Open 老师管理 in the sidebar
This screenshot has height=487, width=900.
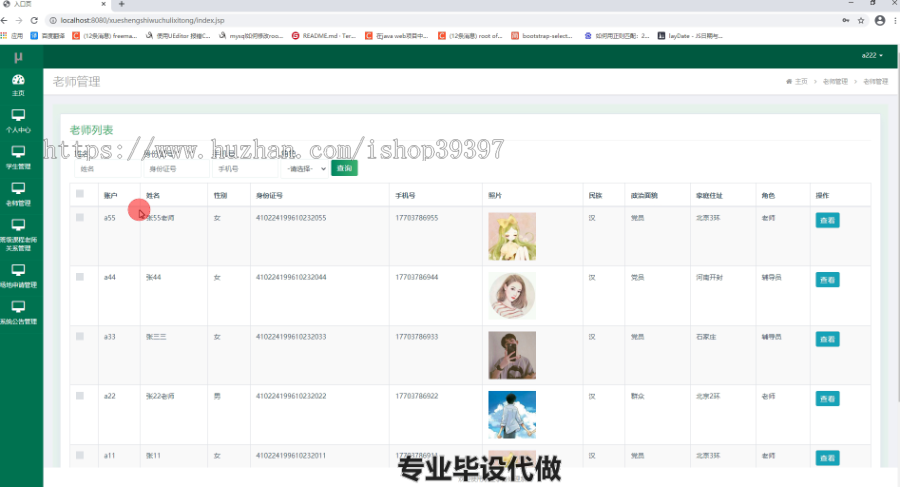point(18,195)
